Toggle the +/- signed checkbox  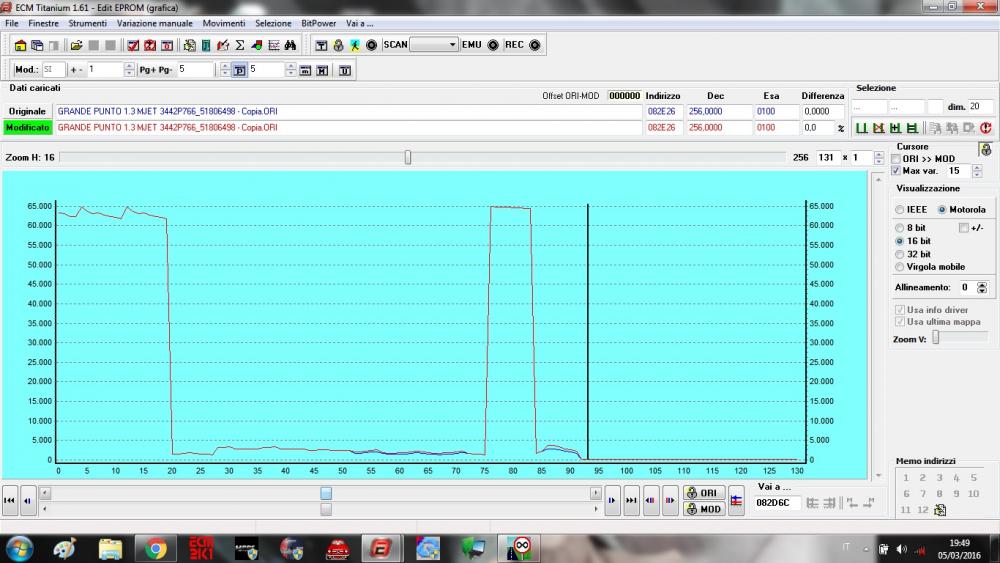pos(964,228)
